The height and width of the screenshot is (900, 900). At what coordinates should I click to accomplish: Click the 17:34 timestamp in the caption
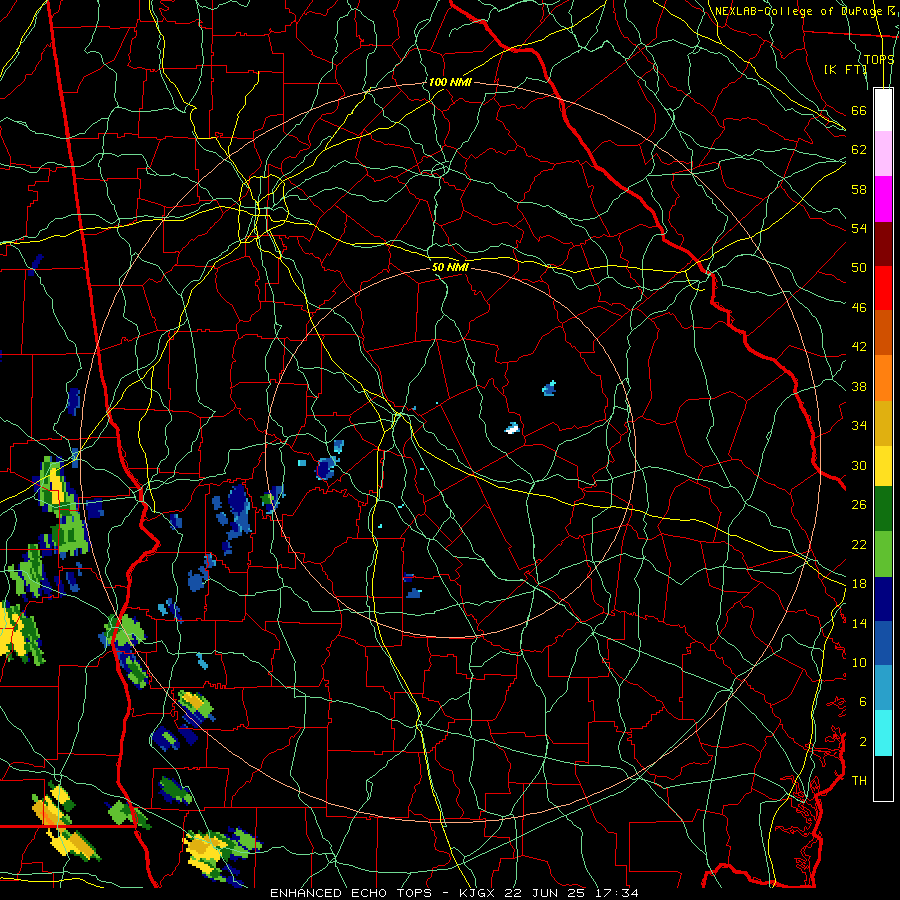[x=616, y=893]
